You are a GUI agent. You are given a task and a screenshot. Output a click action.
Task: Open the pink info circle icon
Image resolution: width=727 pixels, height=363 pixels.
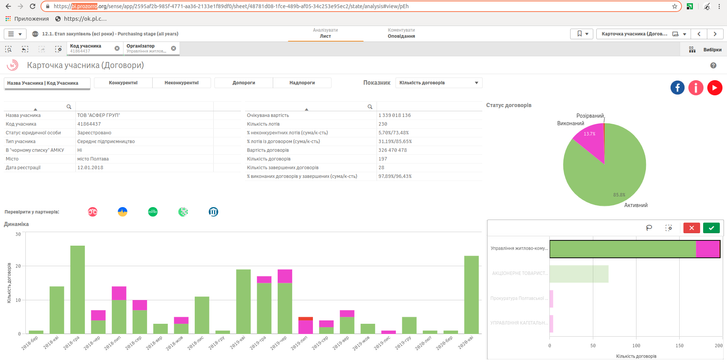pos(696,87)
